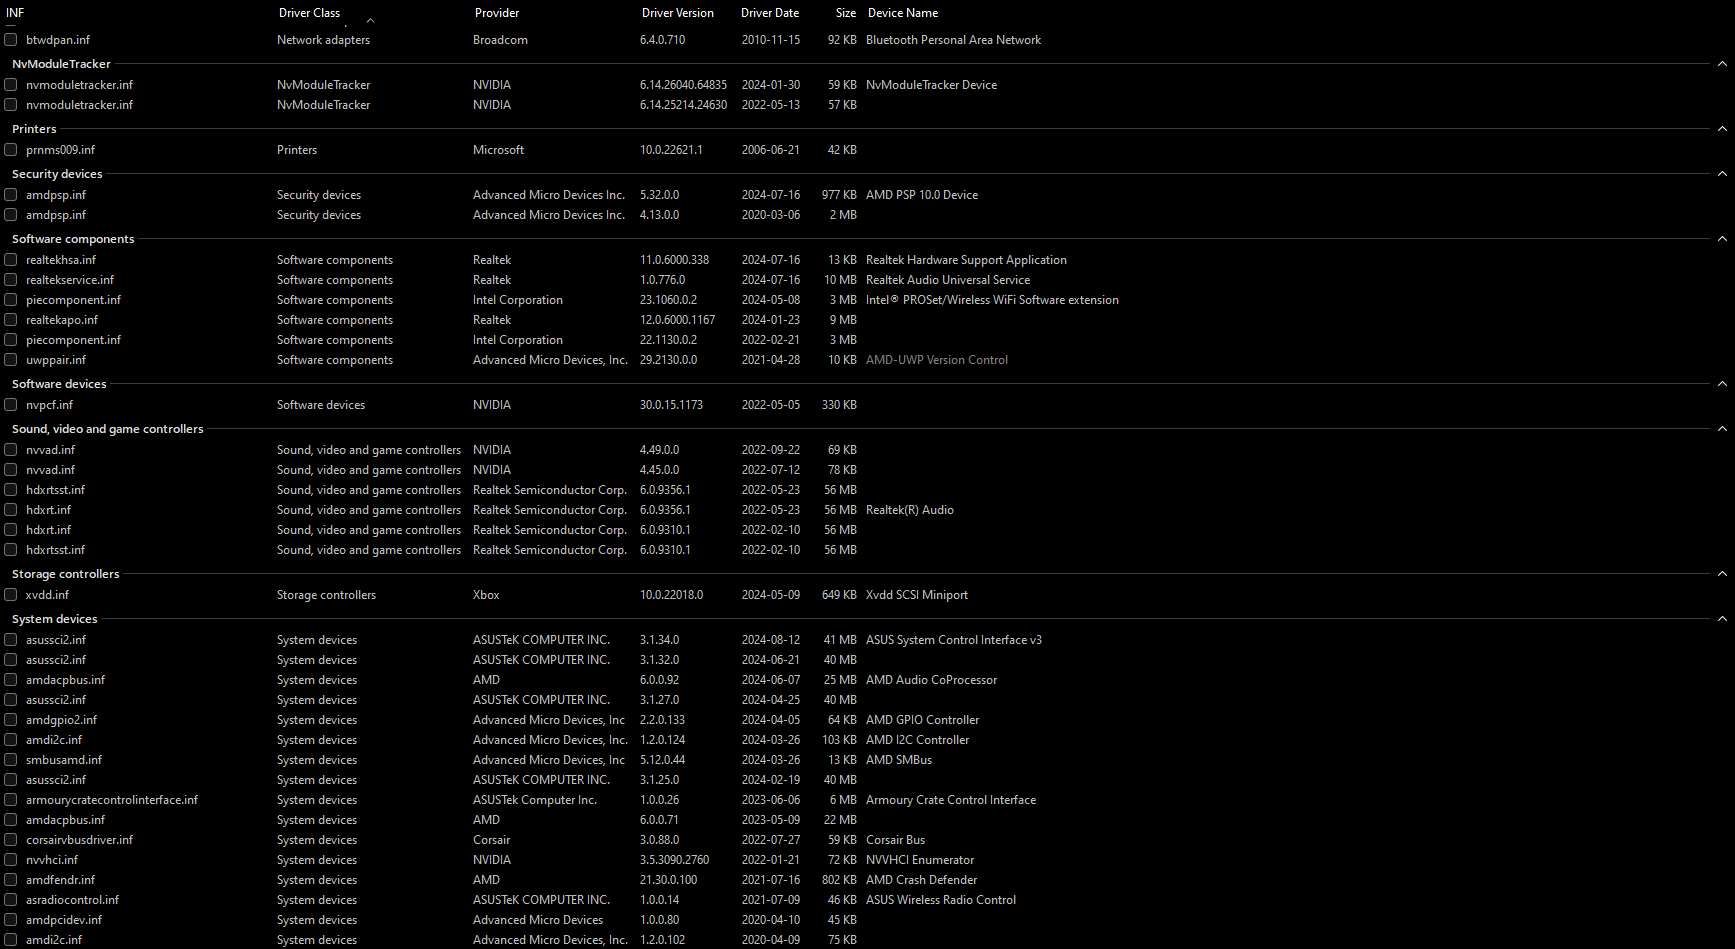This screenshot has width=1735, height=949.
Task: Click the 977 KB size value
Action: pos(839,195)
